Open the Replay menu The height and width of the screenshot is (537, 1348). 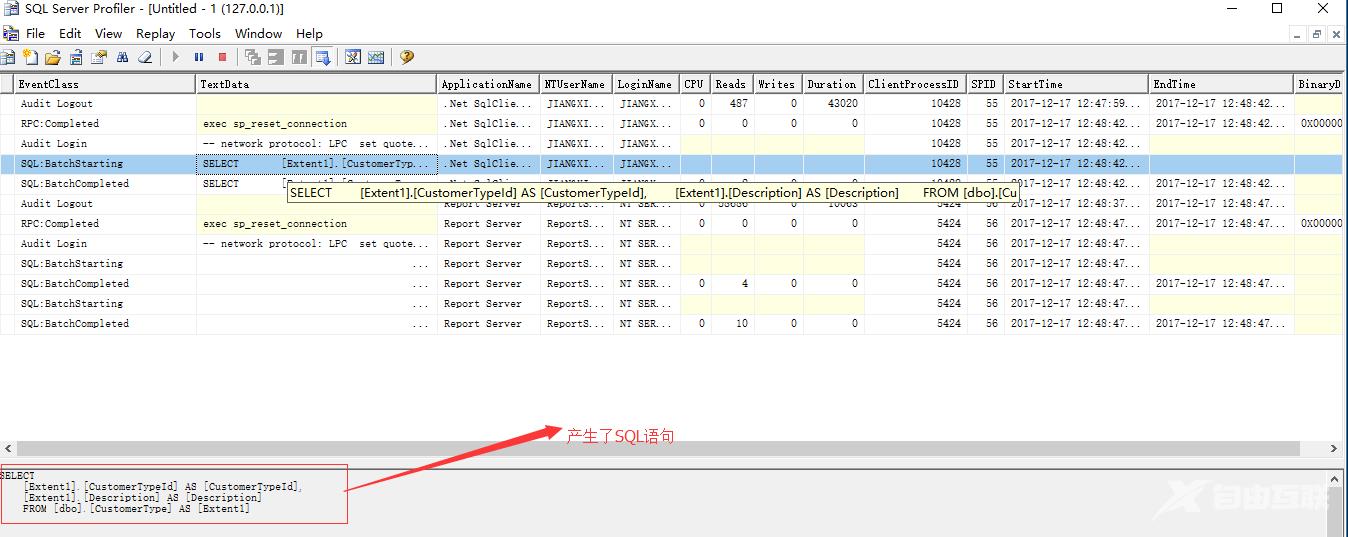point(155,33)
